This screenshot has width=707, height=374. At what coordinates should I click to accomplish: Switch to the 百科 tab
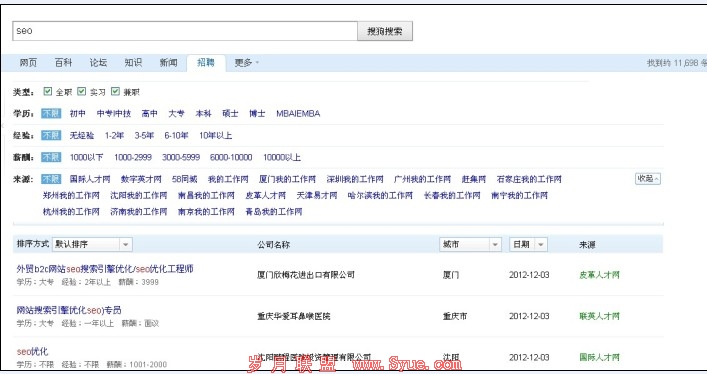63,63
